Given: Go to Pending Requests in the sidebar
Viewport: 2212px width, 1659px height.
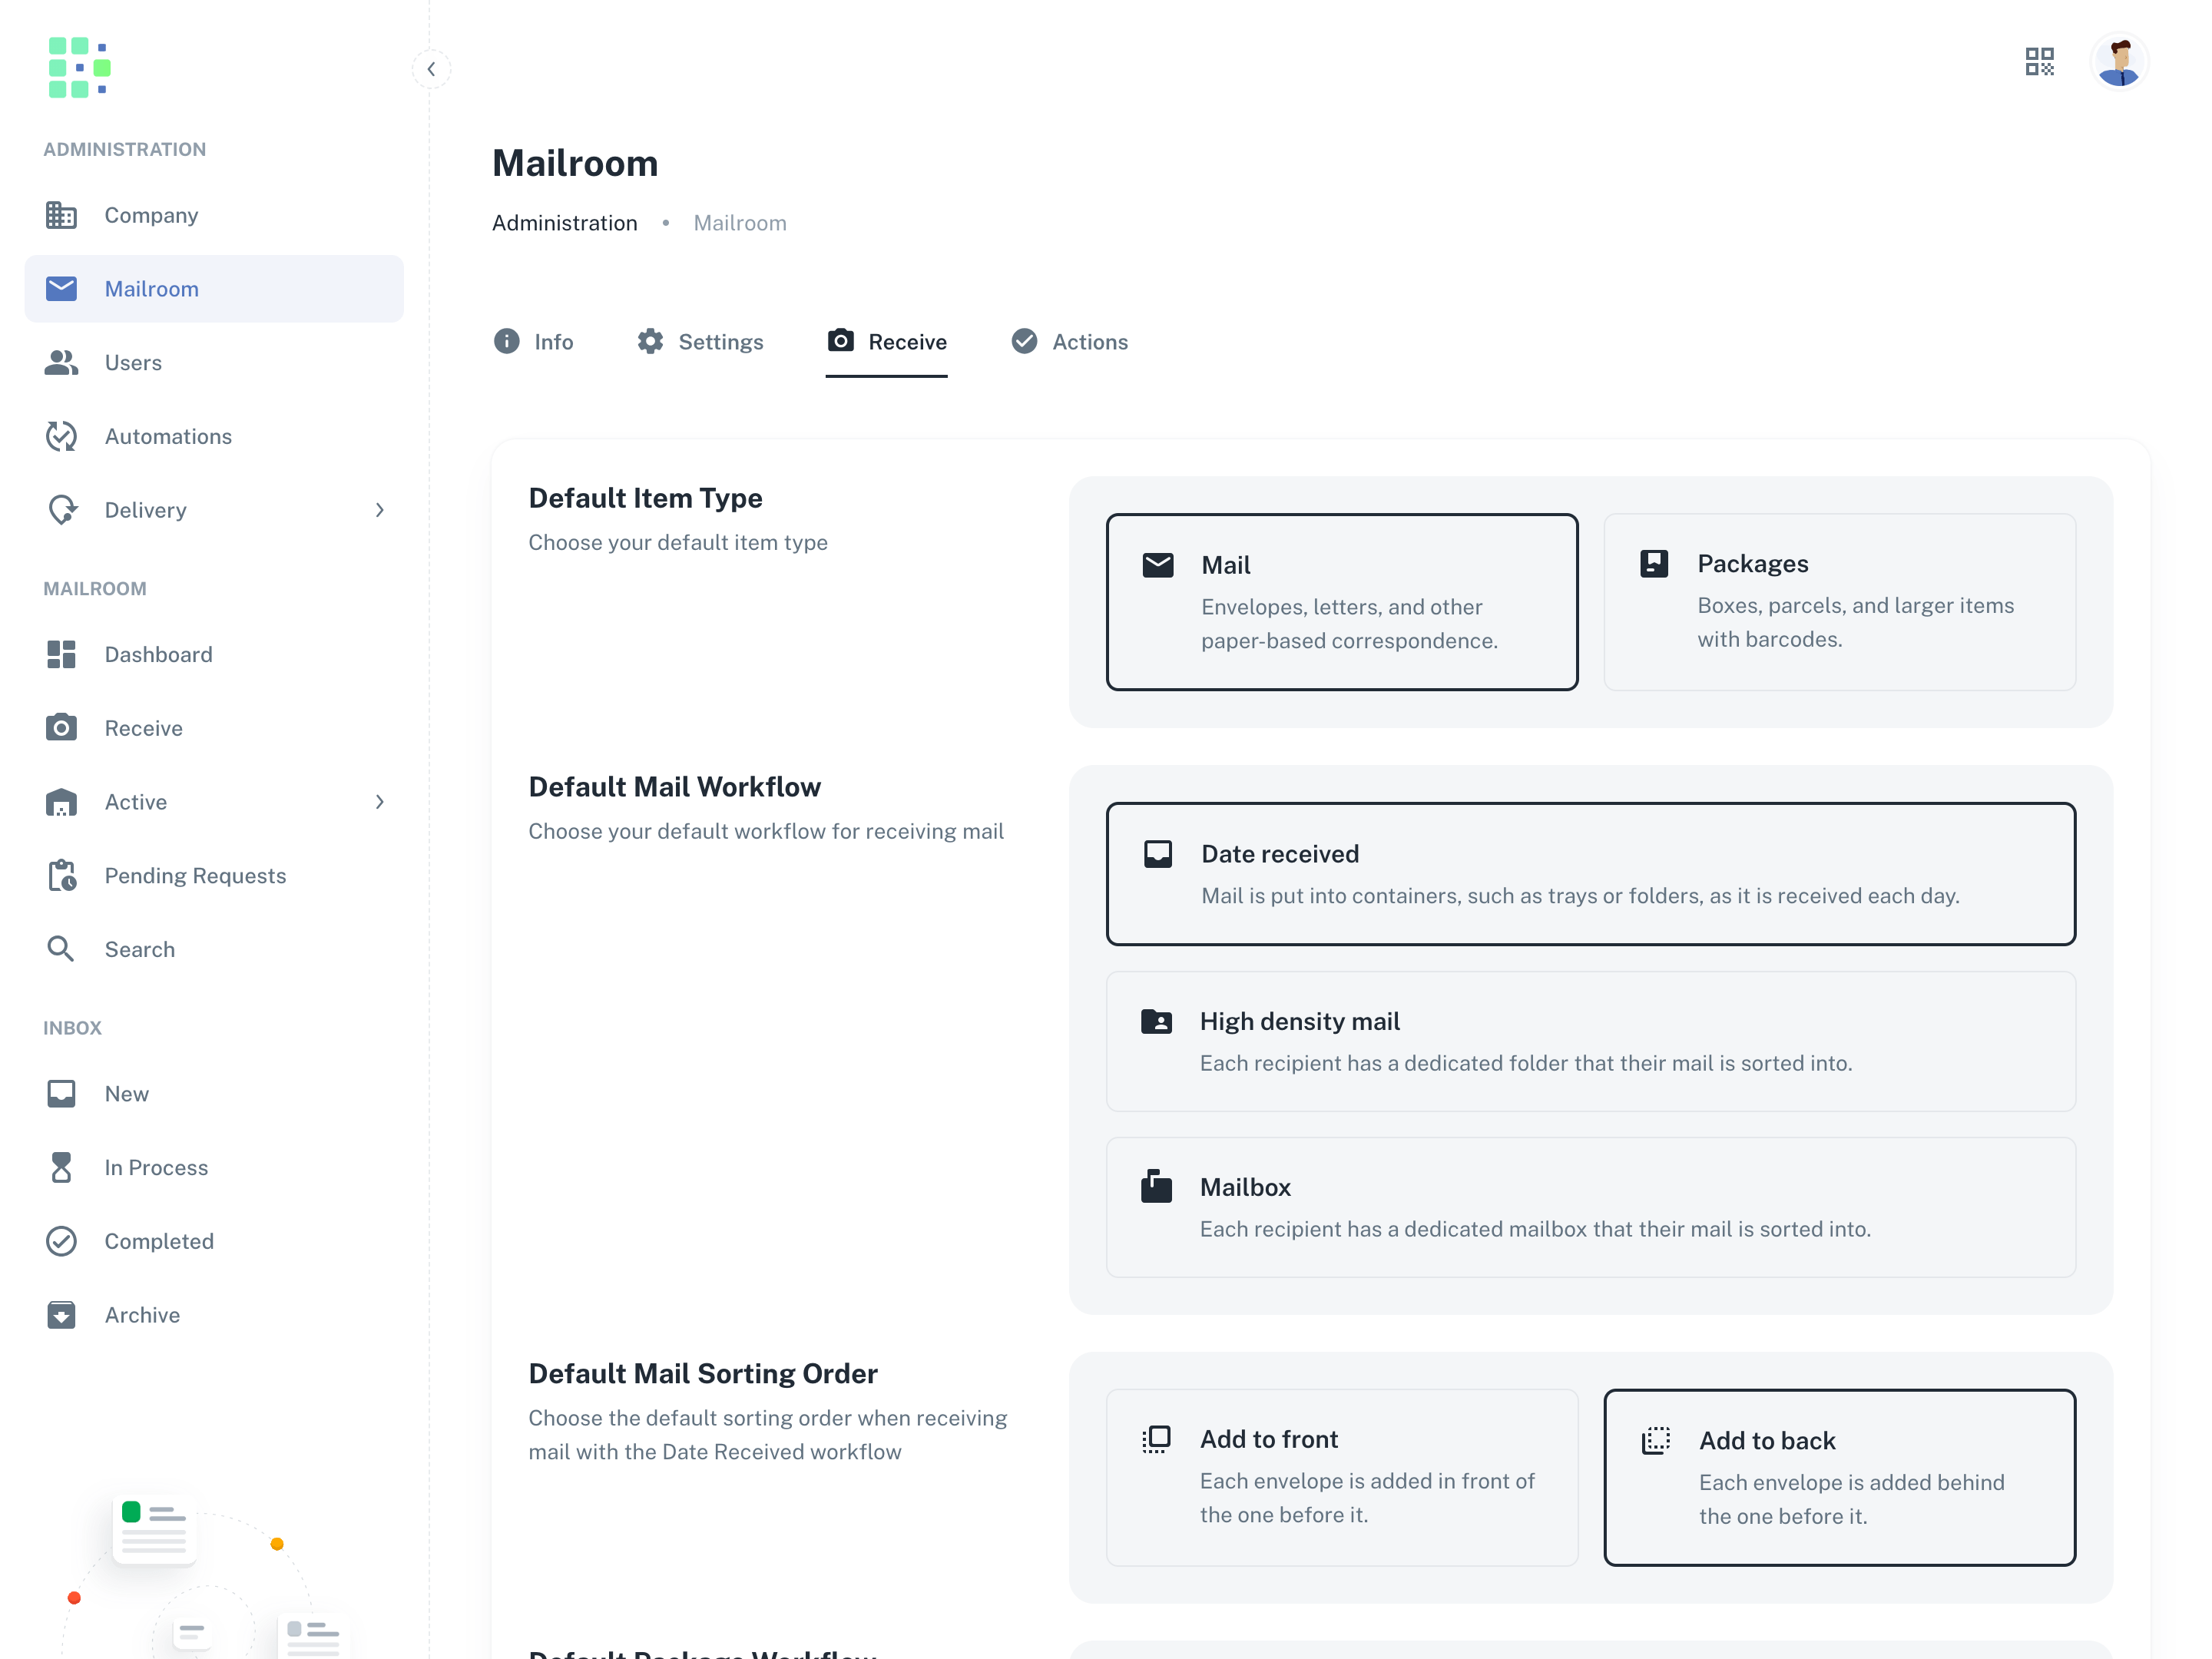Looking at the screenshot, I should coord(195,875).
